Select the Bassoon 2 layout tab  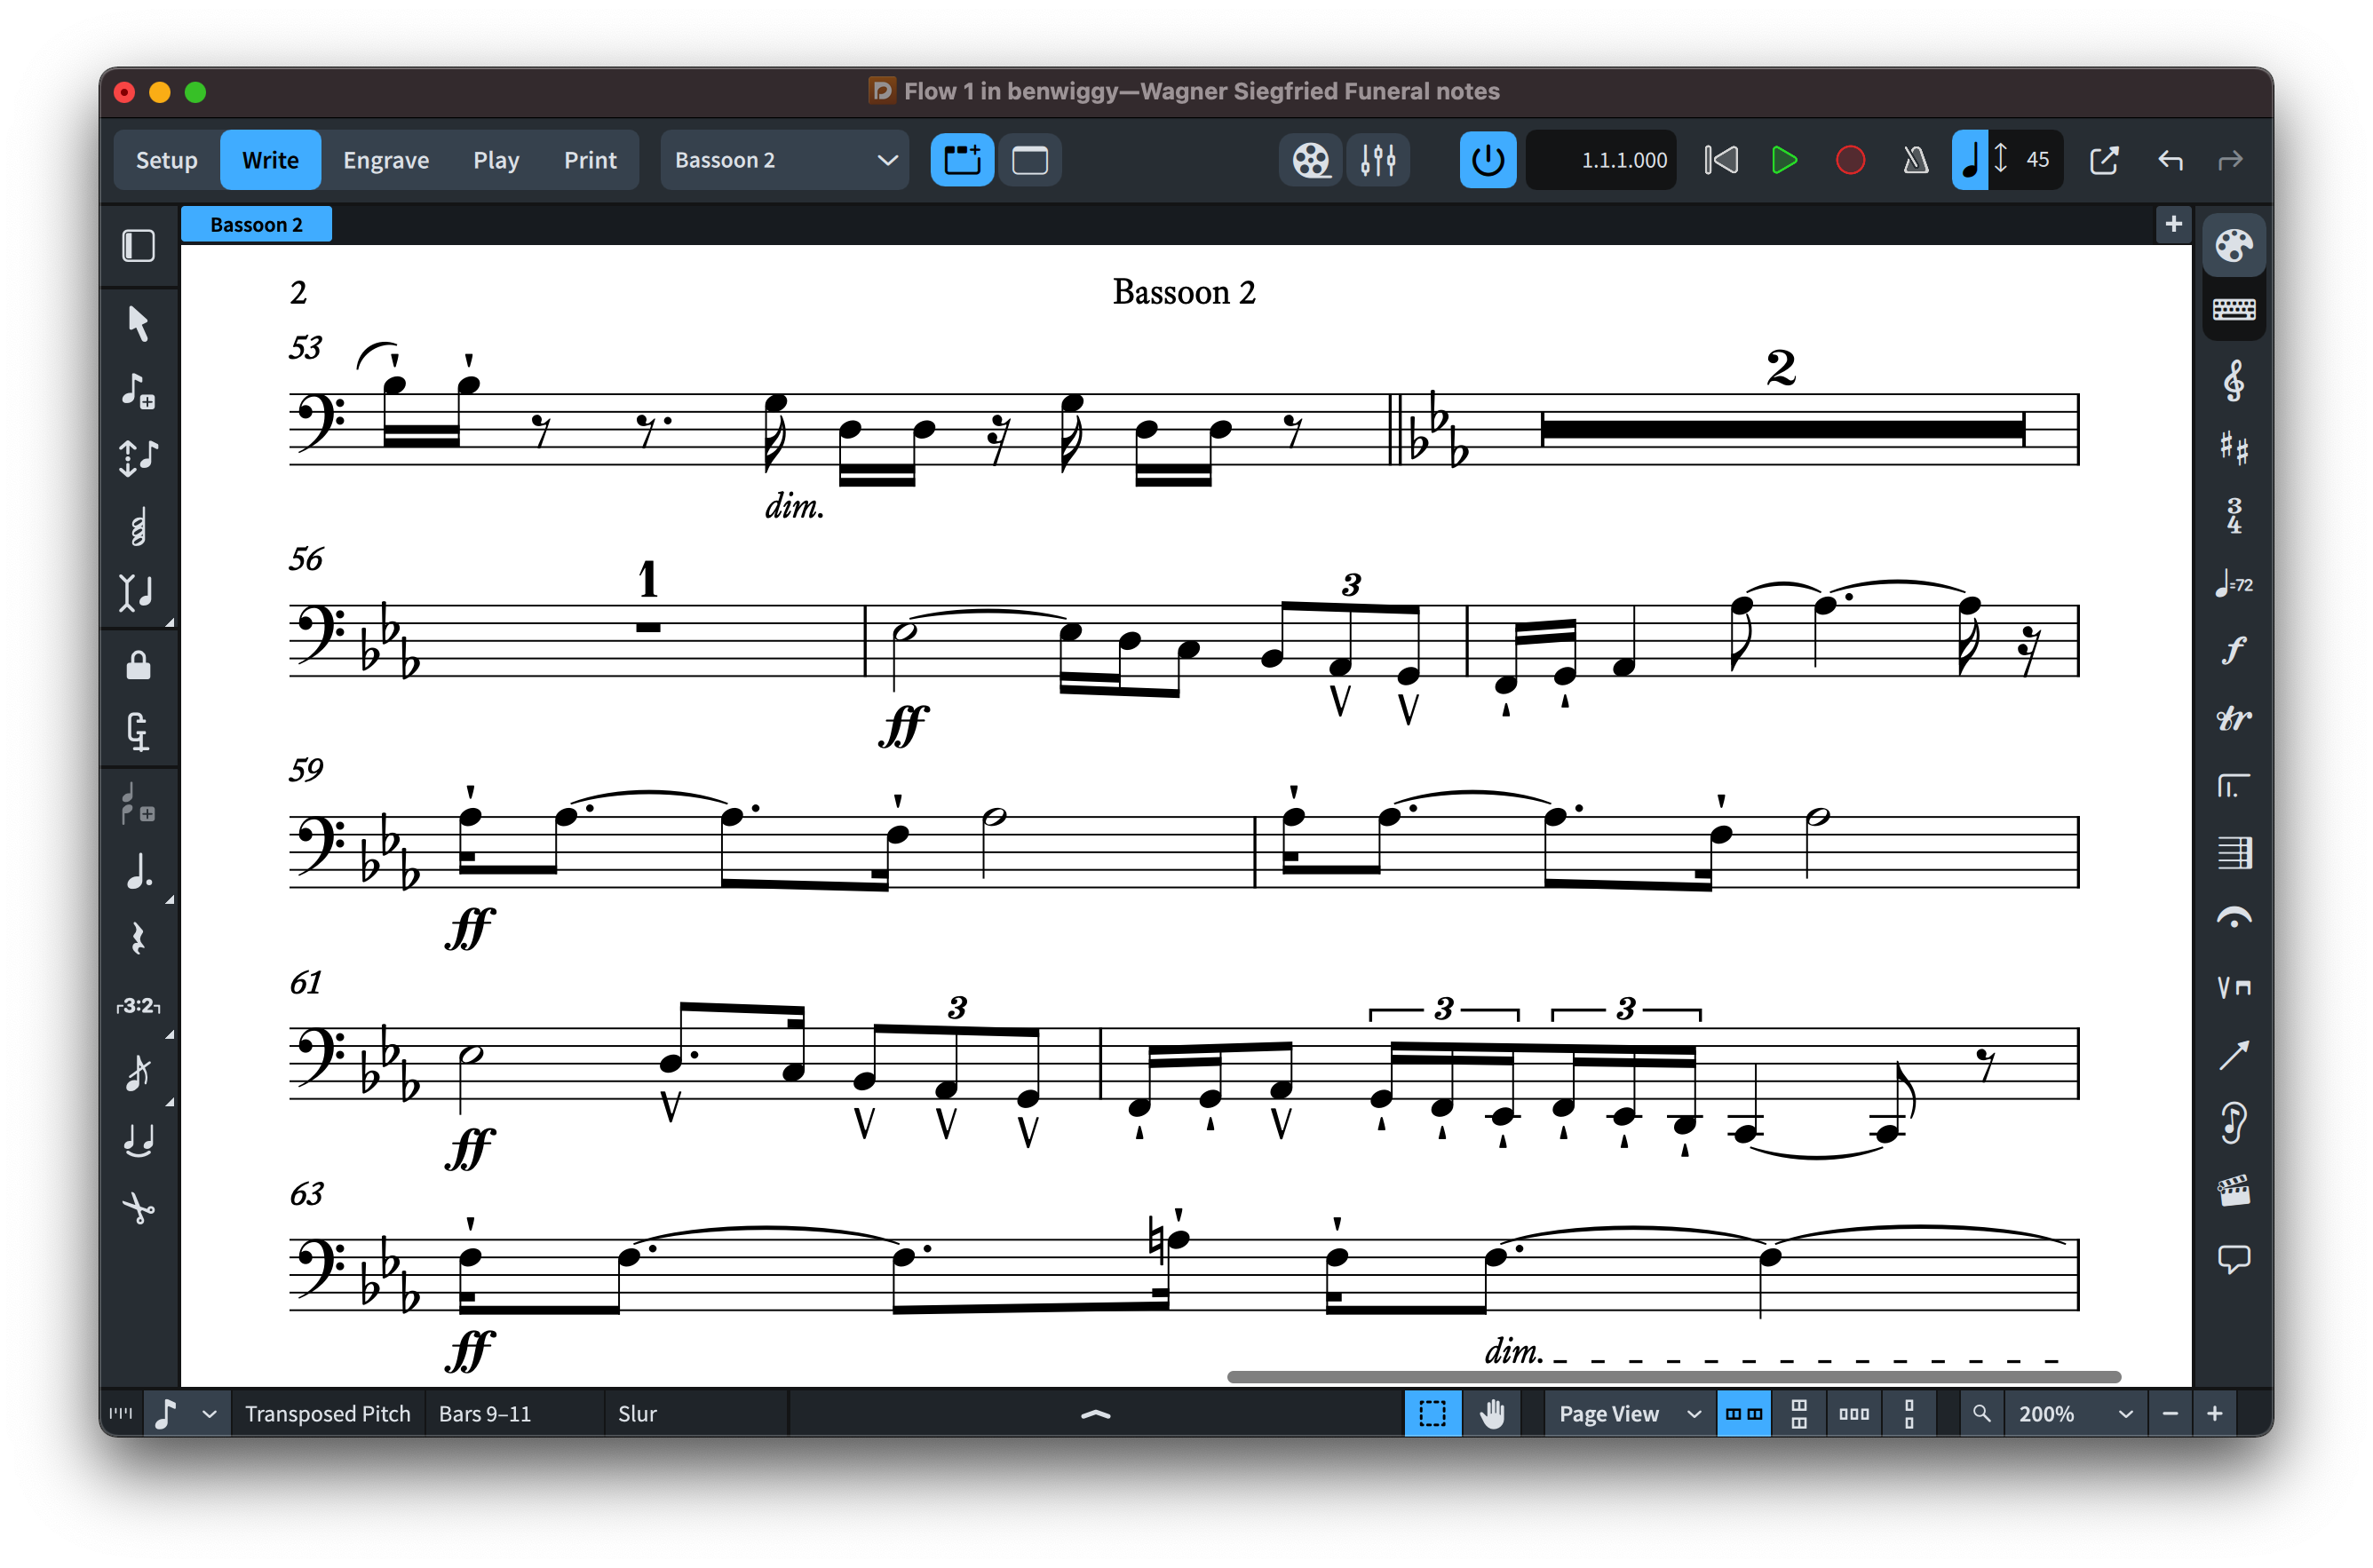pos(256,225)
